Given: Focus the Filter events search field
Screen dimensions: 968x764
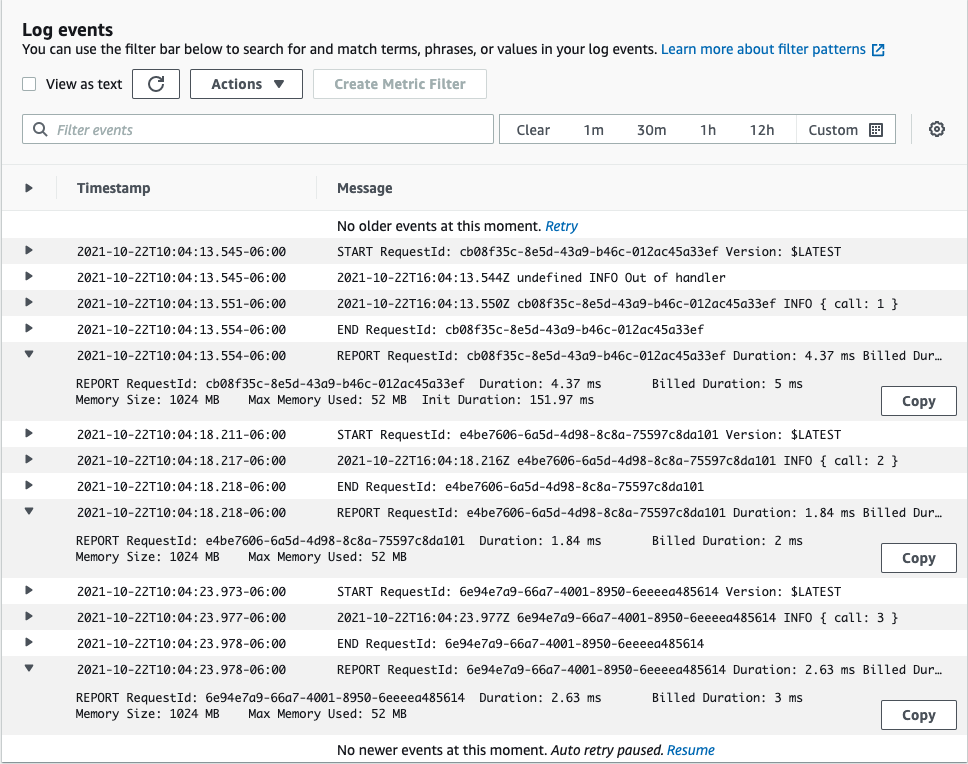Looking at the screenshot, I should [x=270, y=130].
